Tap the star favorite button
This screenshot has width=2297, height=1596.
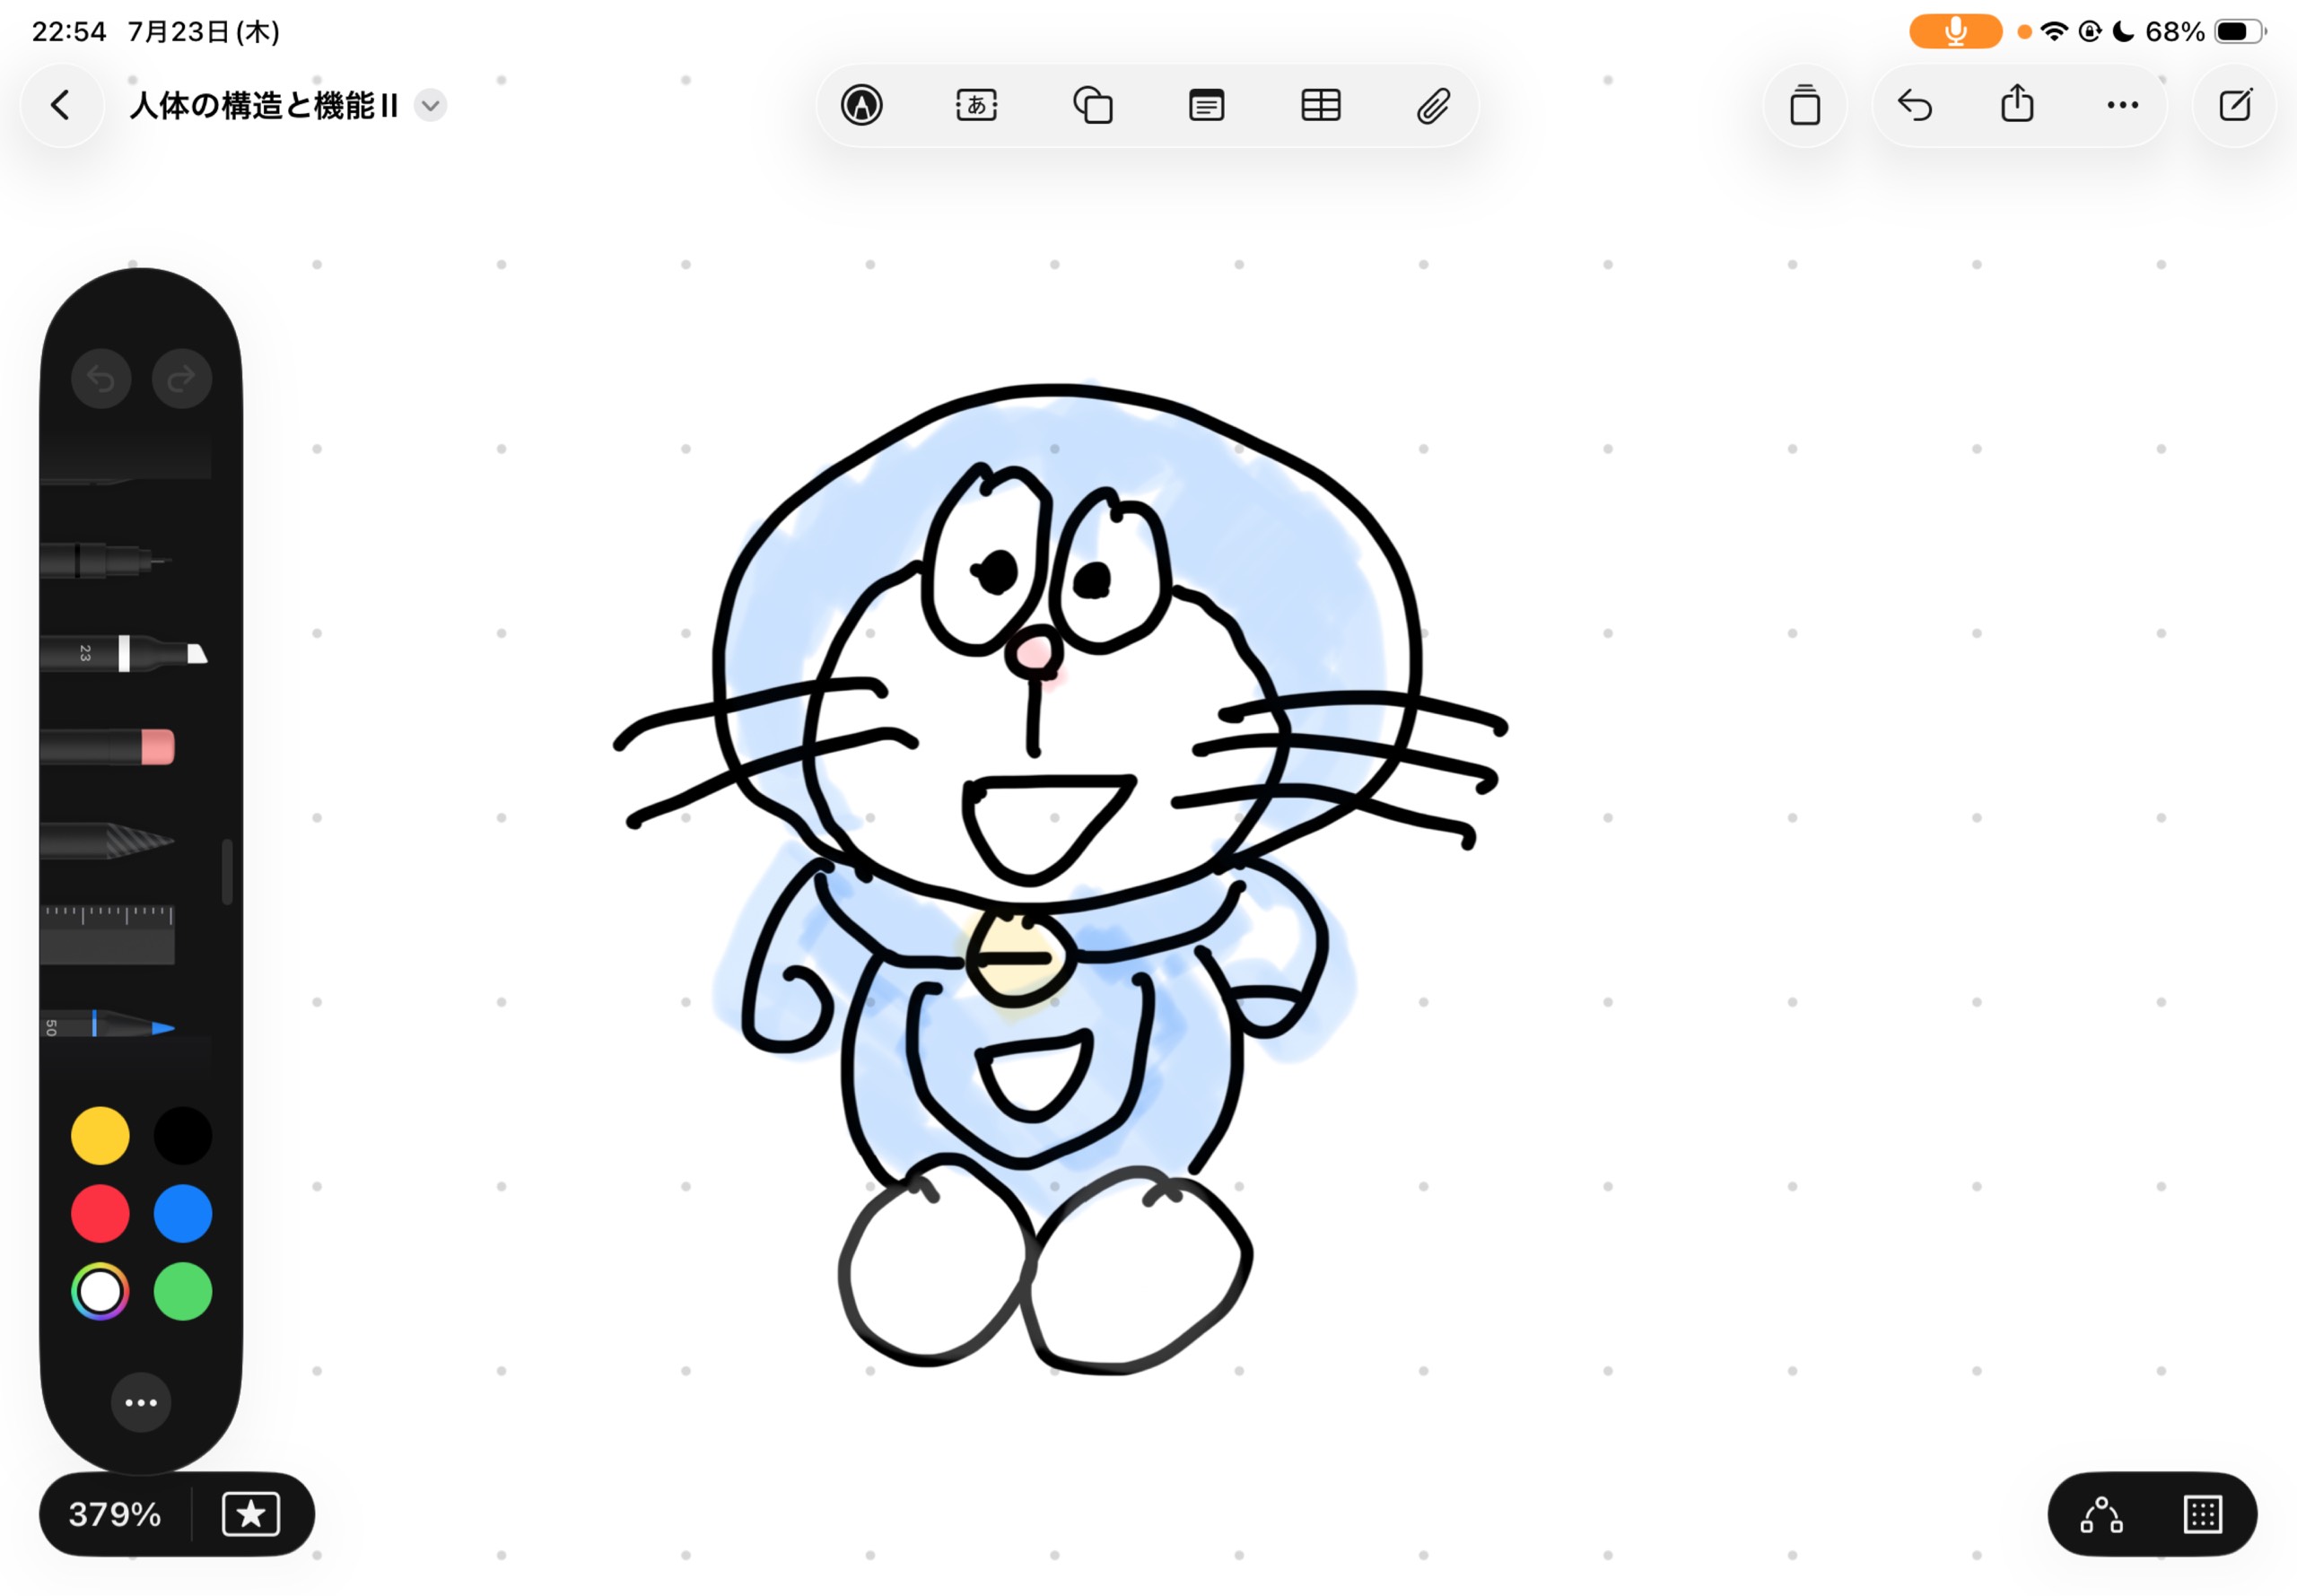(251, 1514)
